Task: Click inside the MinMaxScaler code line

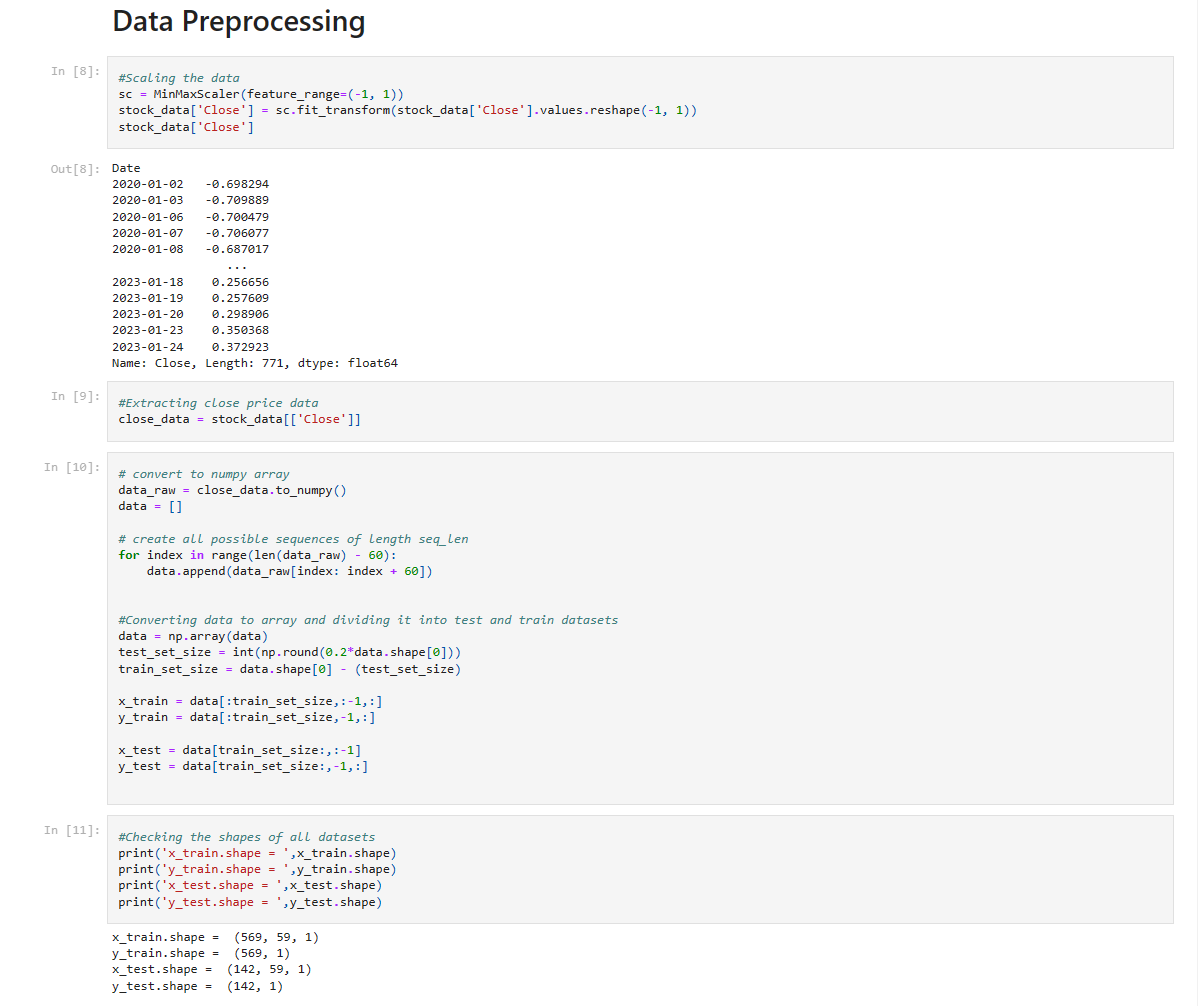Action: 261,94
